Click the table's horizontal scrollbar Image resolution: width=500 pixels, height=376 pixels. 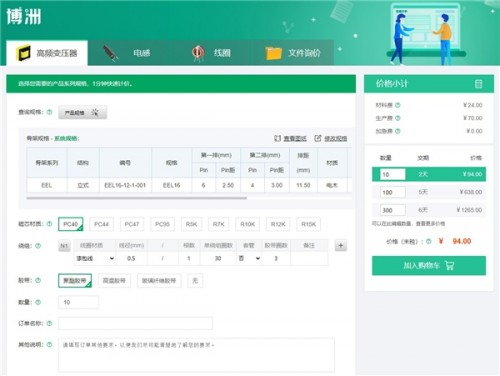coord(137,198)
